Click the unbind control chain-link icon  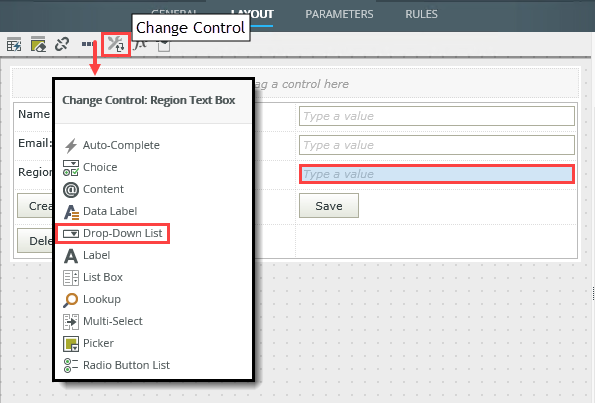point(62,44)
